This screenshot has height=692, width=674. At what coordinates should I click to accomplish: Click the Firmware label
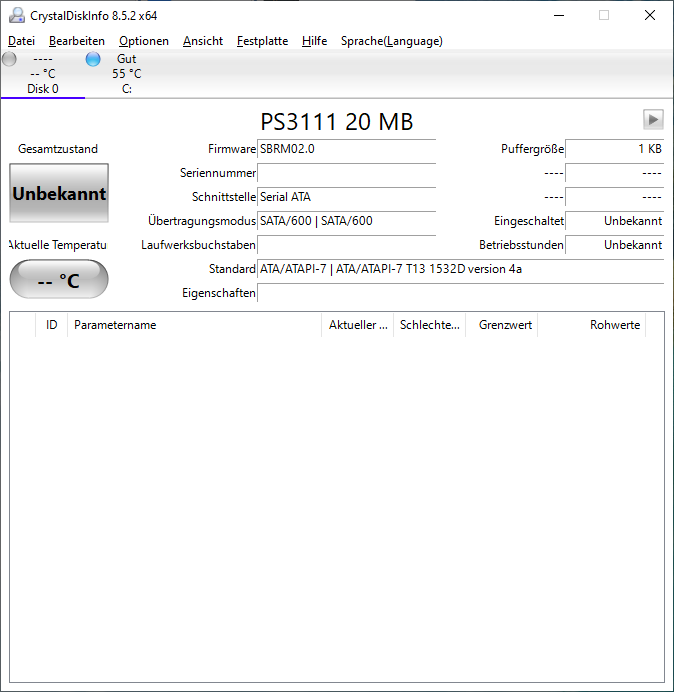(x=232, y=149)
